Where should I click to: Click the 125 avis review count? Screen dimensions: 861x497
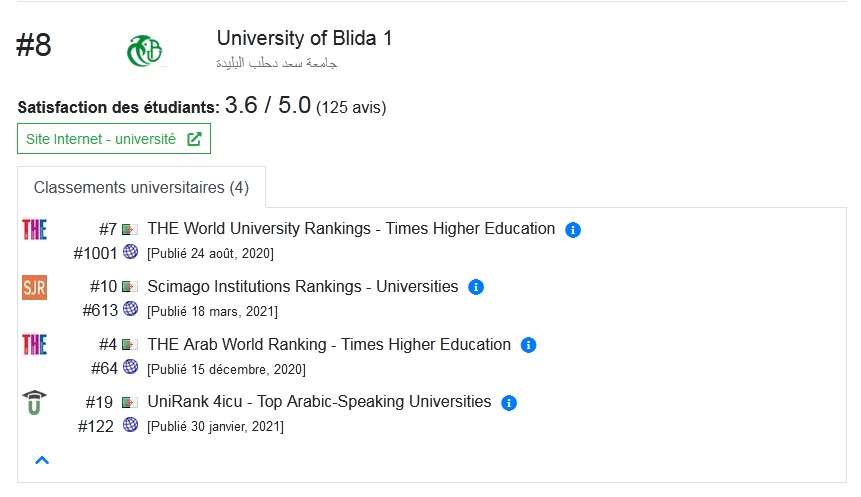pos(351,107)
